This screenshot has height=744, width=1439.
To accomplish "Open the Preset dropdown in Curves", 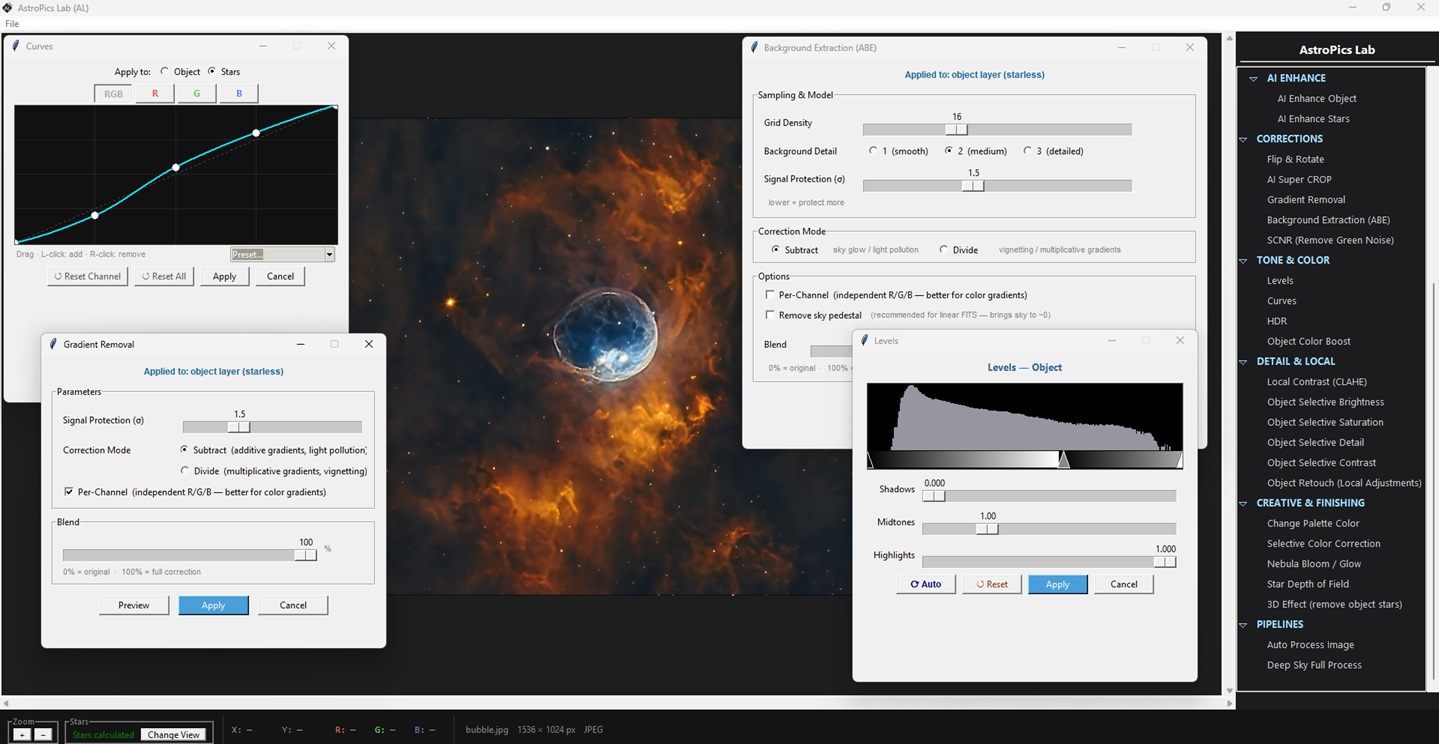I will [x=329, y=255].
